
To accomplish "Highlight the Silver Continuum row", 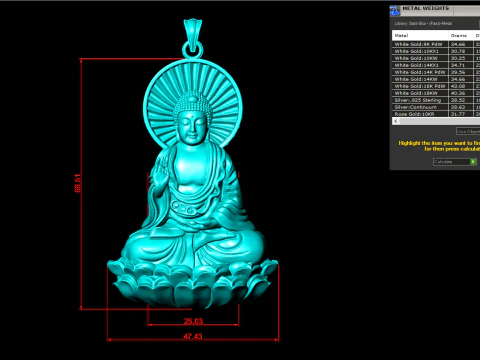I will pos(436,107).
